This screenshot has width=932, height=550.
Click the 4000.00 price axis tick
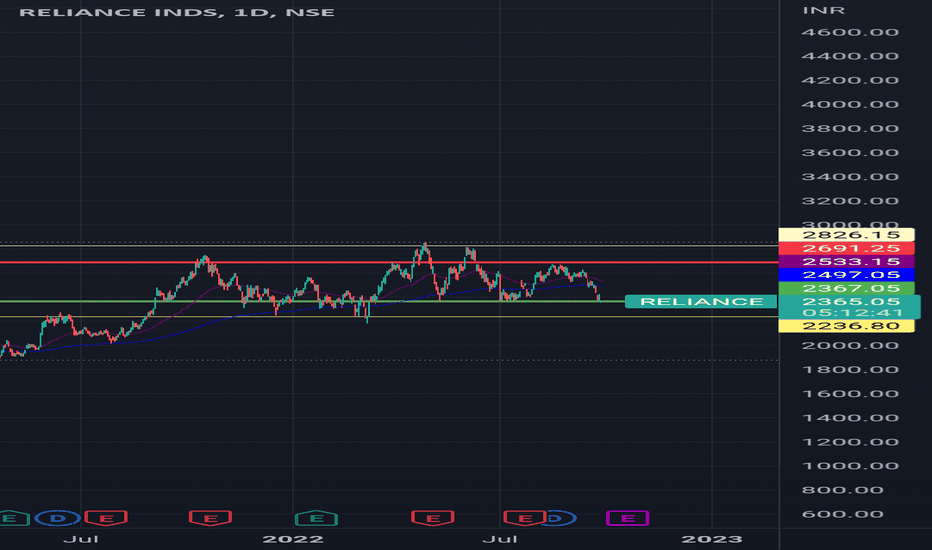pyautogui.click(x=850, y=105)
